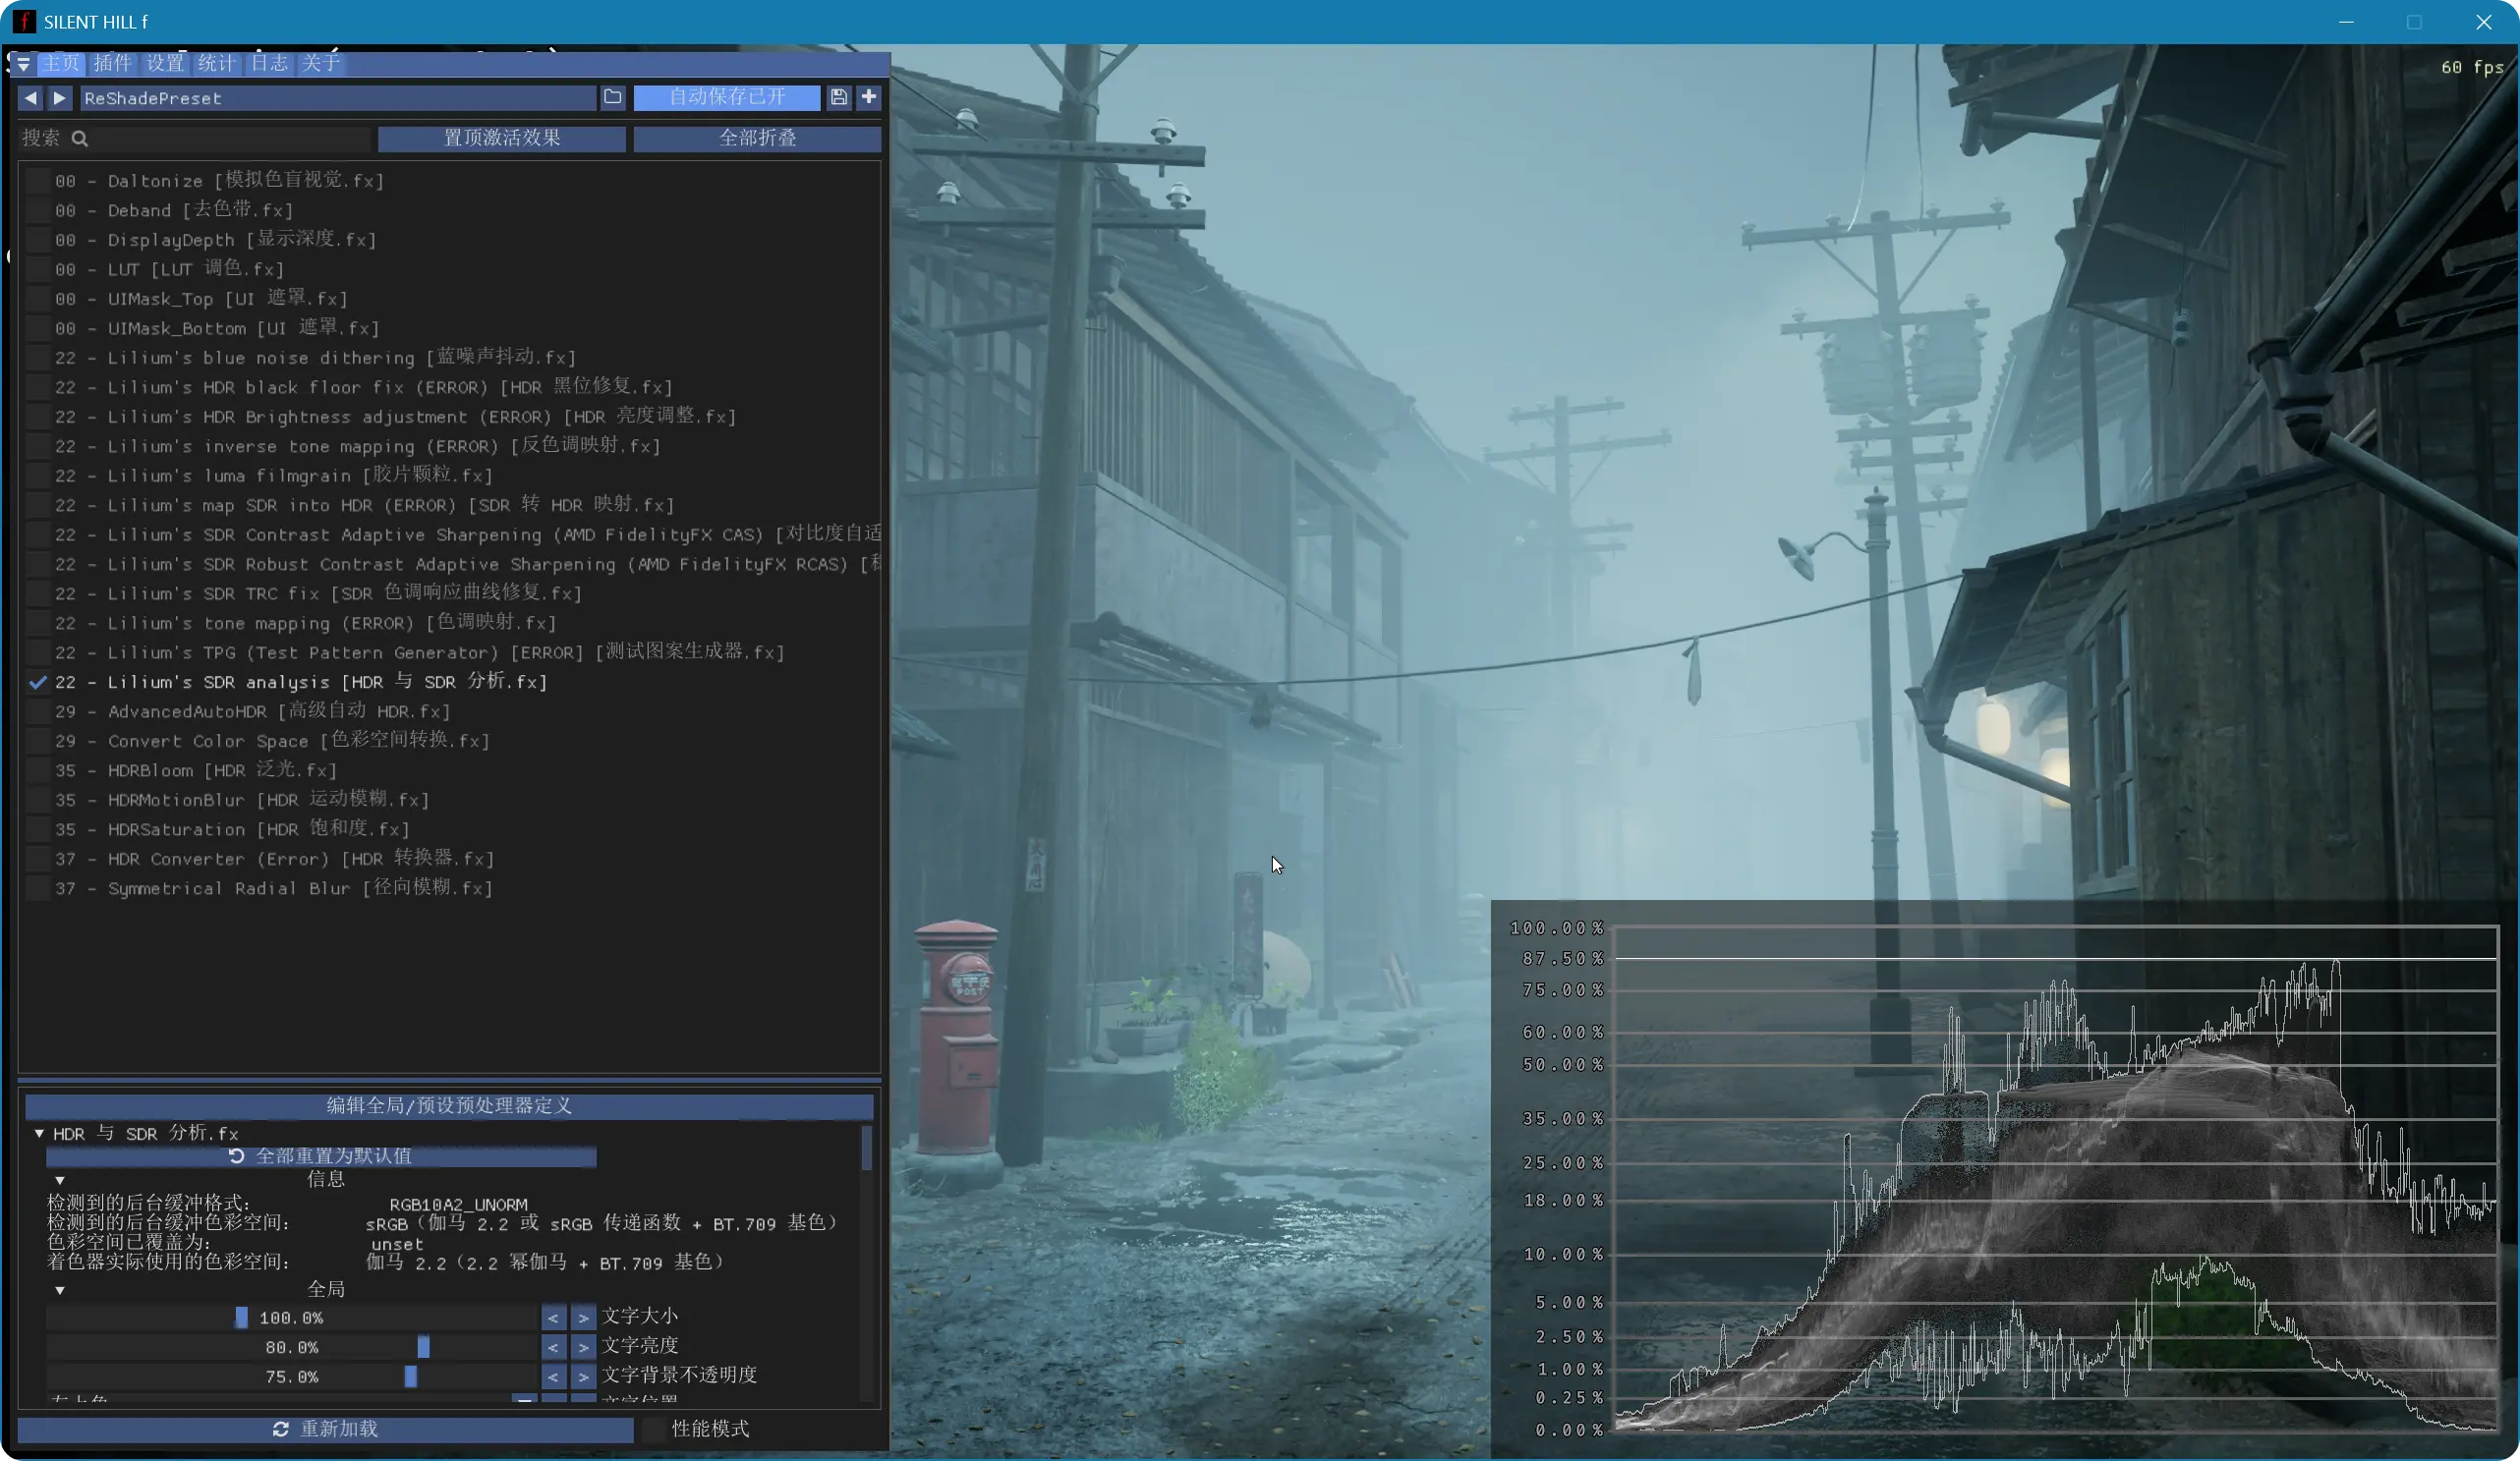Switch to the 日志 tab

pos(269,63)
